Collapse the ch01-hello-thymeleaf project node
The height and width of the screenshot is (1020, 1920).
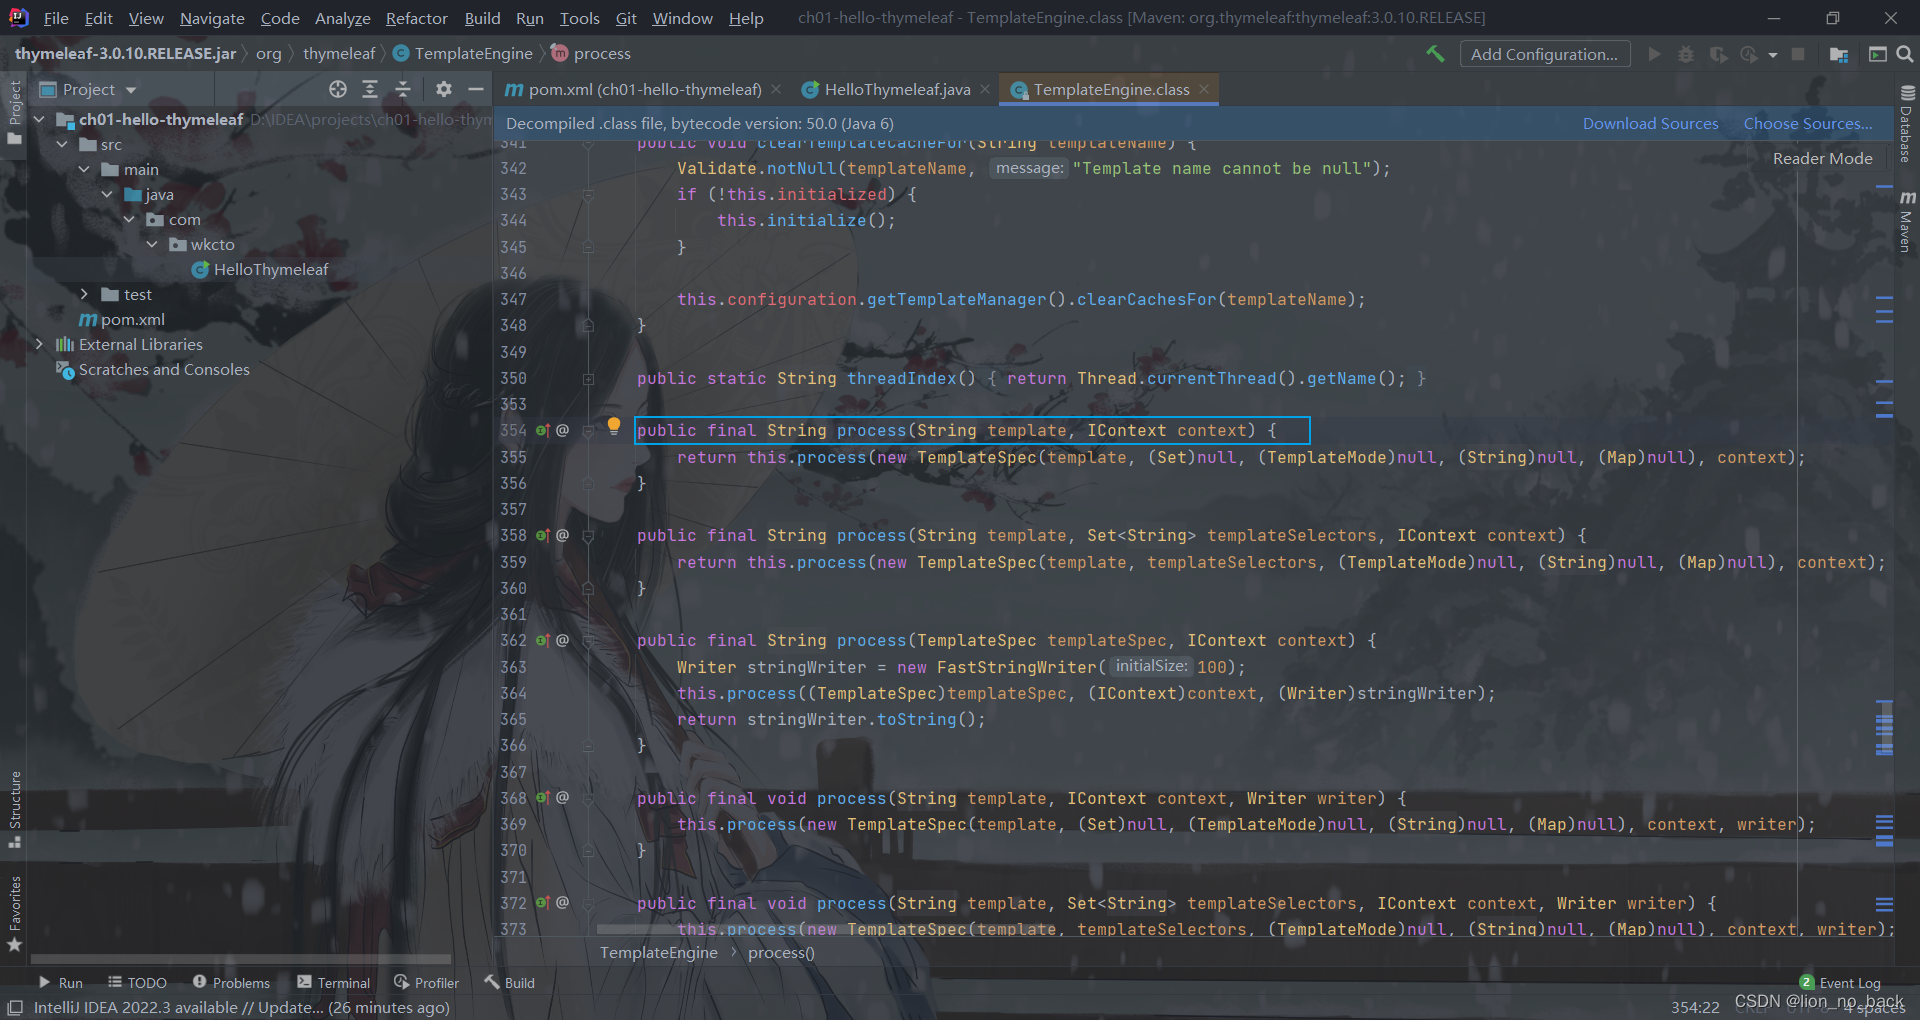39,119
